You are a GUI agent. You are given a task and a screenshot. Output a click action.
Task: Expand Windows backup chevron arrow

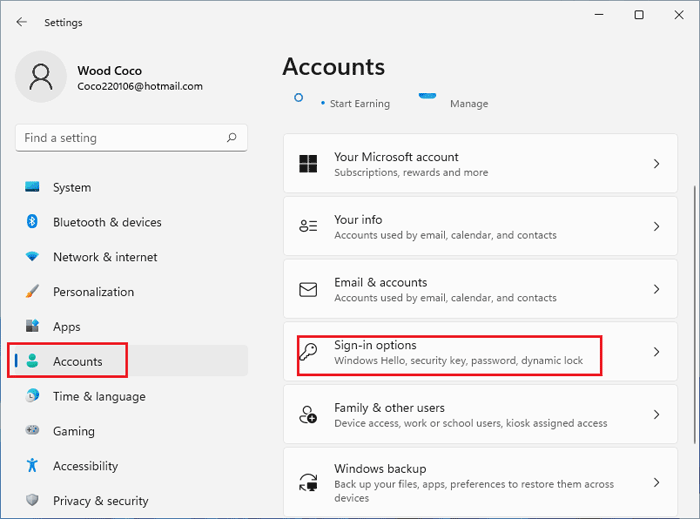click(656, 482)
